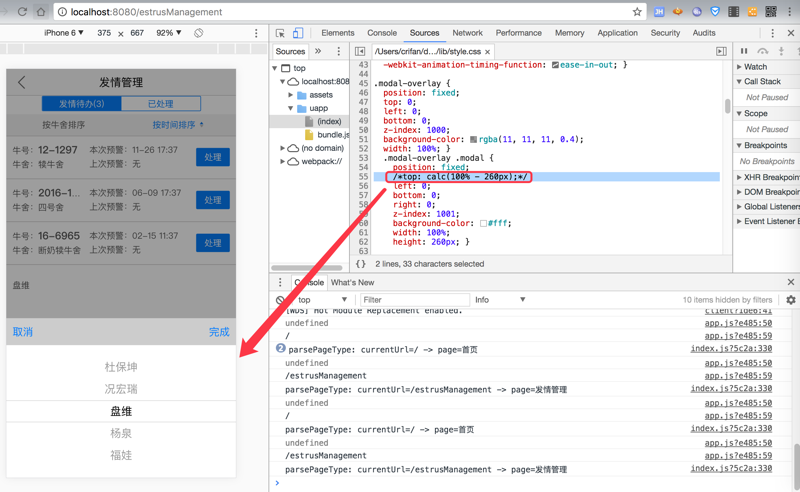Screen dimensions: 800x492
Task: Open the QR code extension icon
Action: [770, 11]
